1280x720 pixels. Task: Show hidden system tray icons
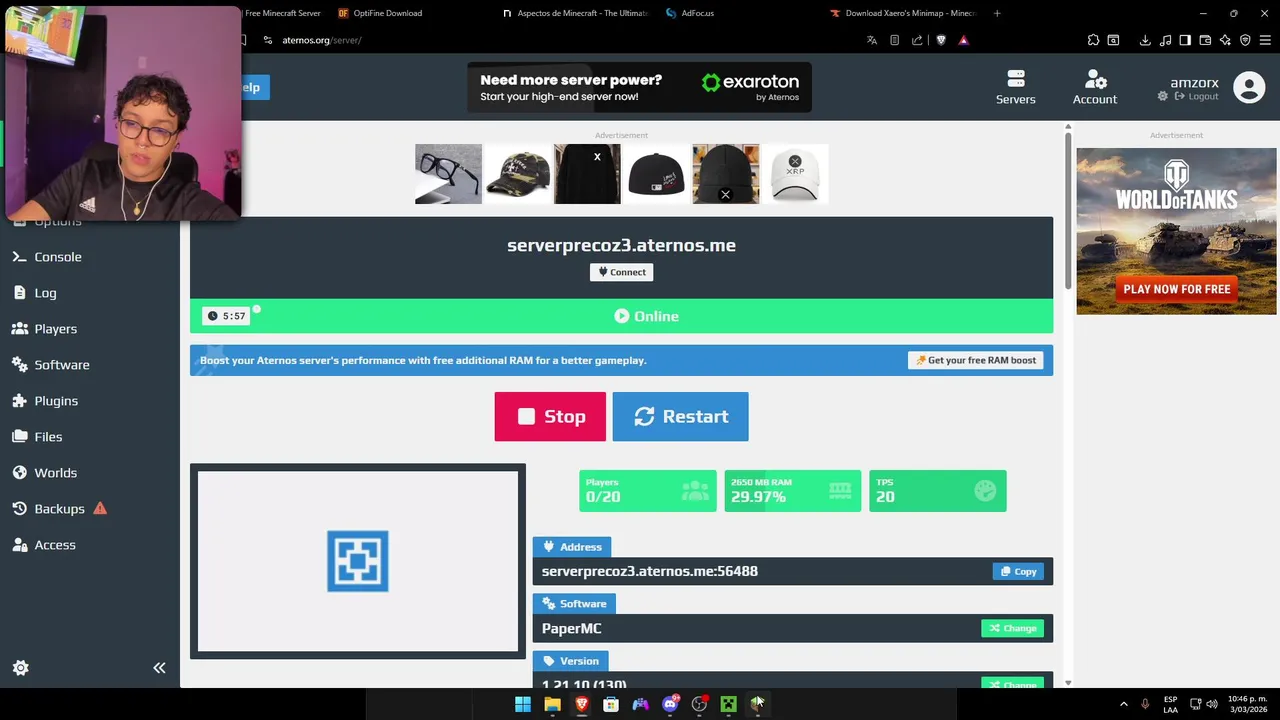[1123, 704]
